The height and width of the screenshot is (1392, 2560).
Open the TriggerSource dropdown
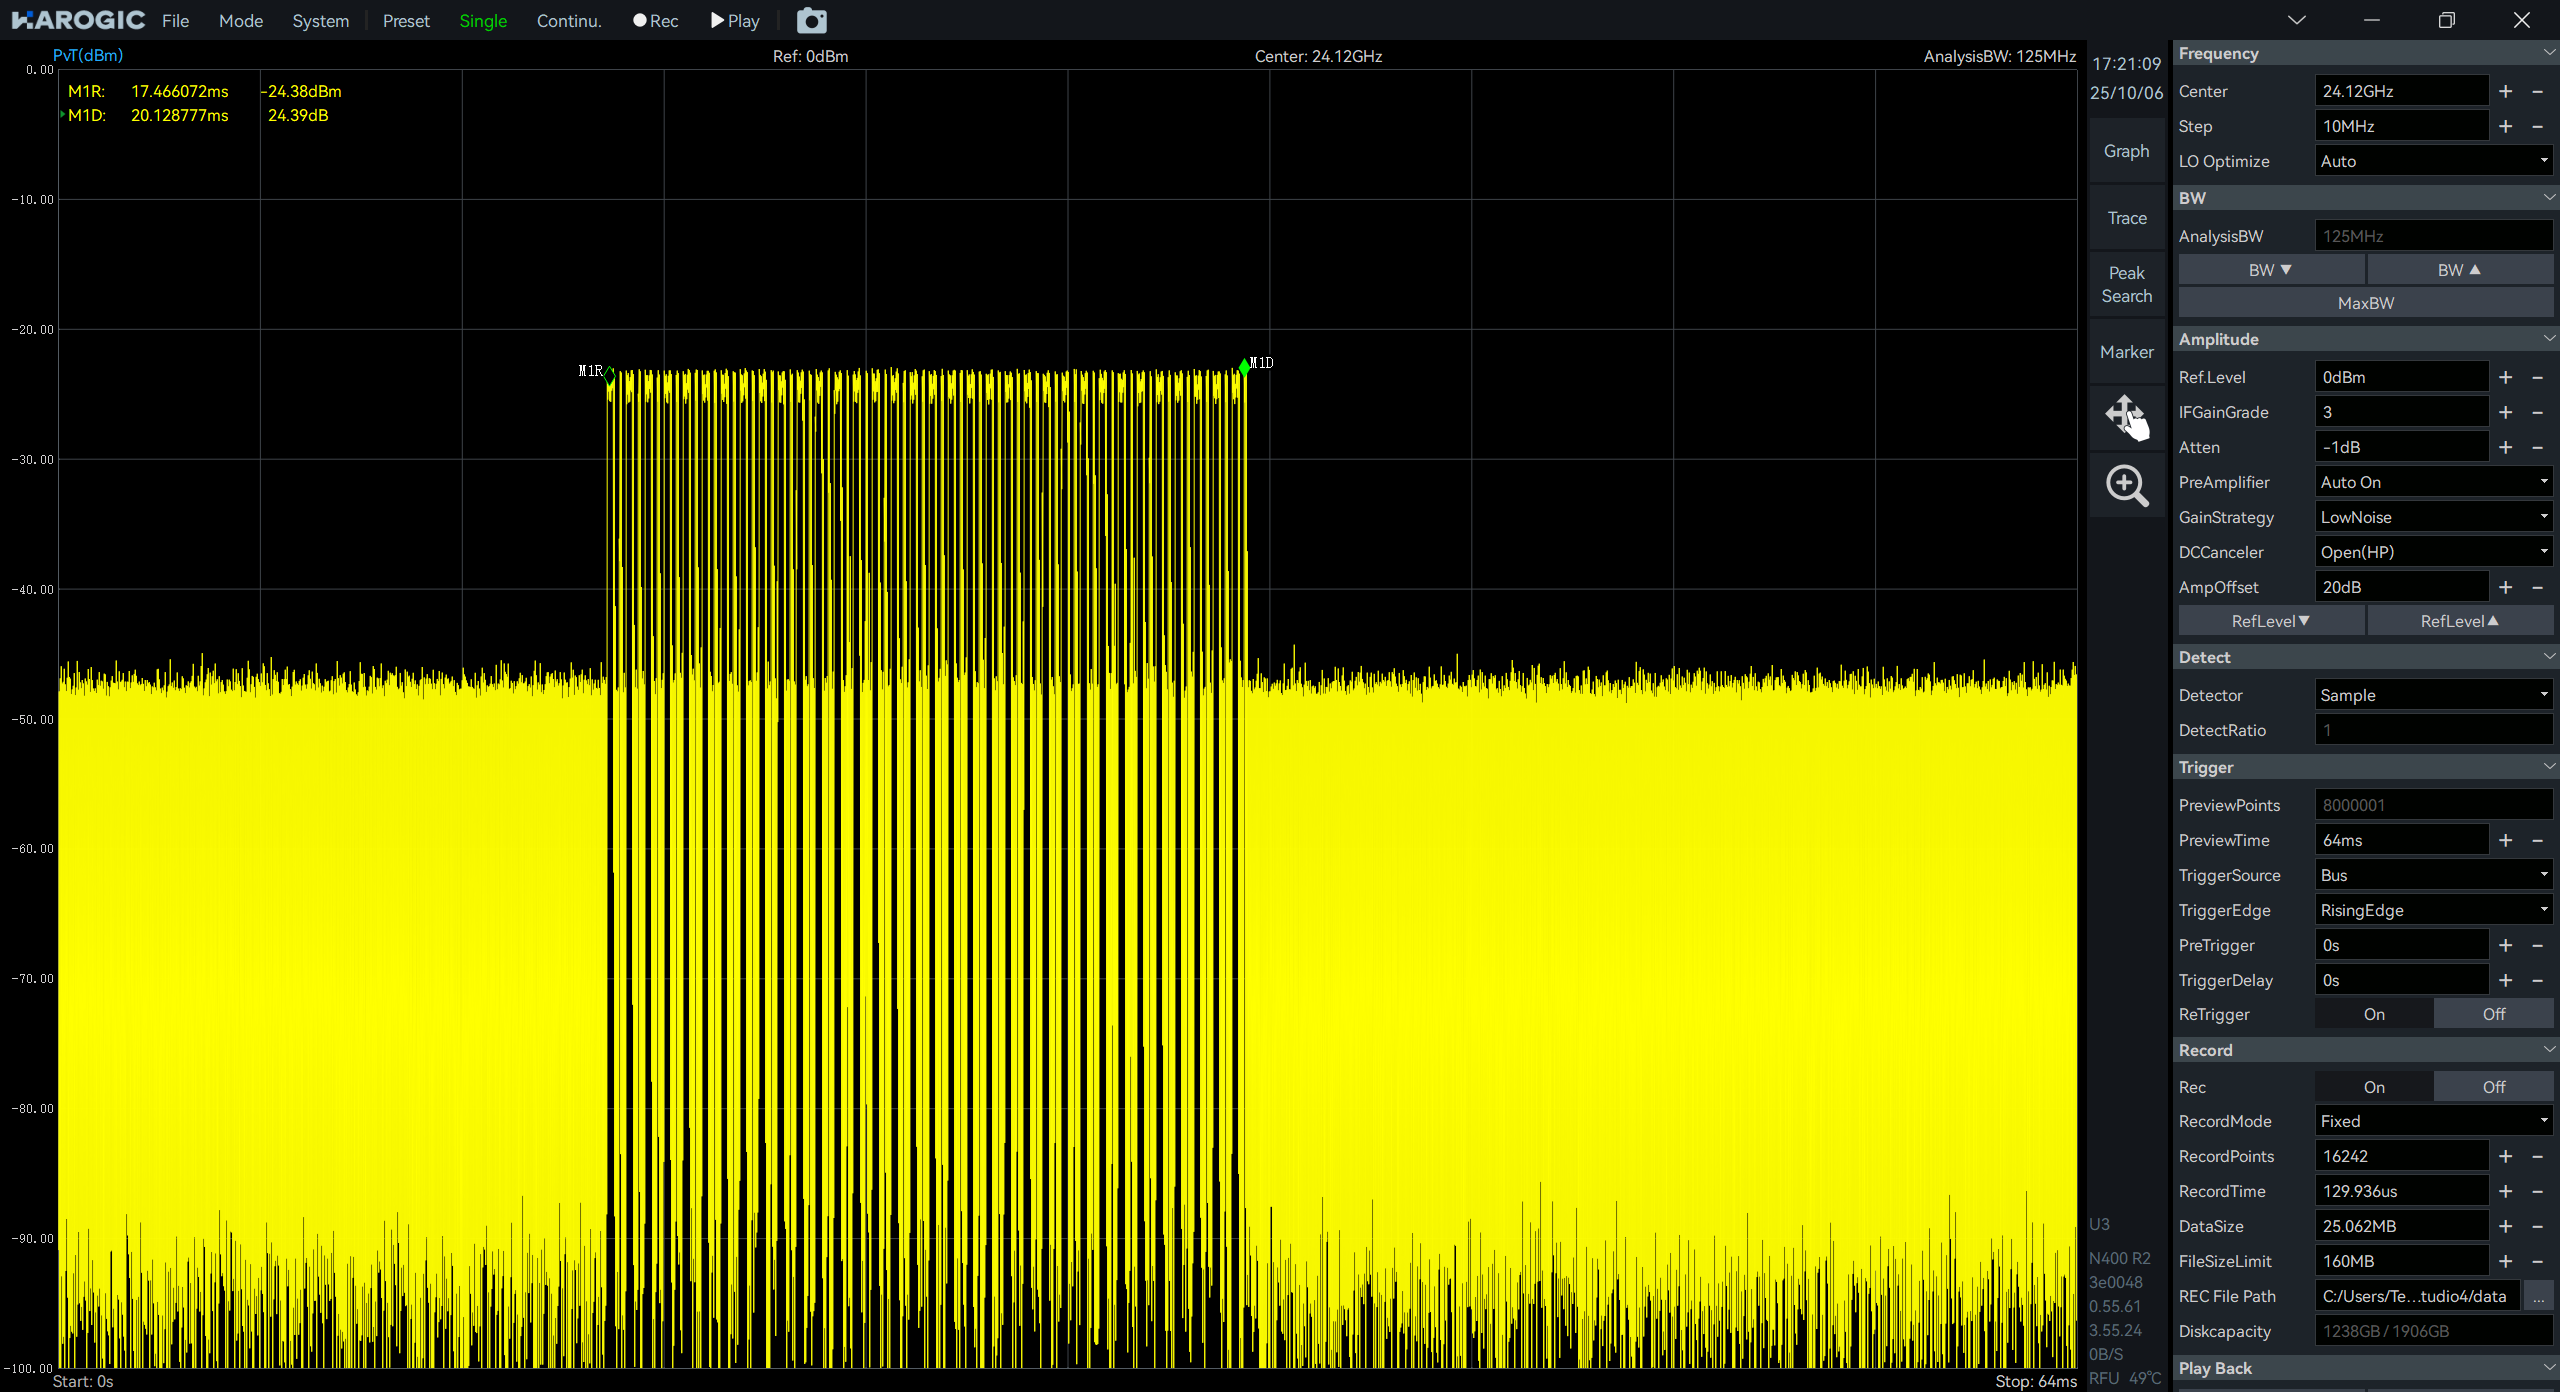point(2432,875)
